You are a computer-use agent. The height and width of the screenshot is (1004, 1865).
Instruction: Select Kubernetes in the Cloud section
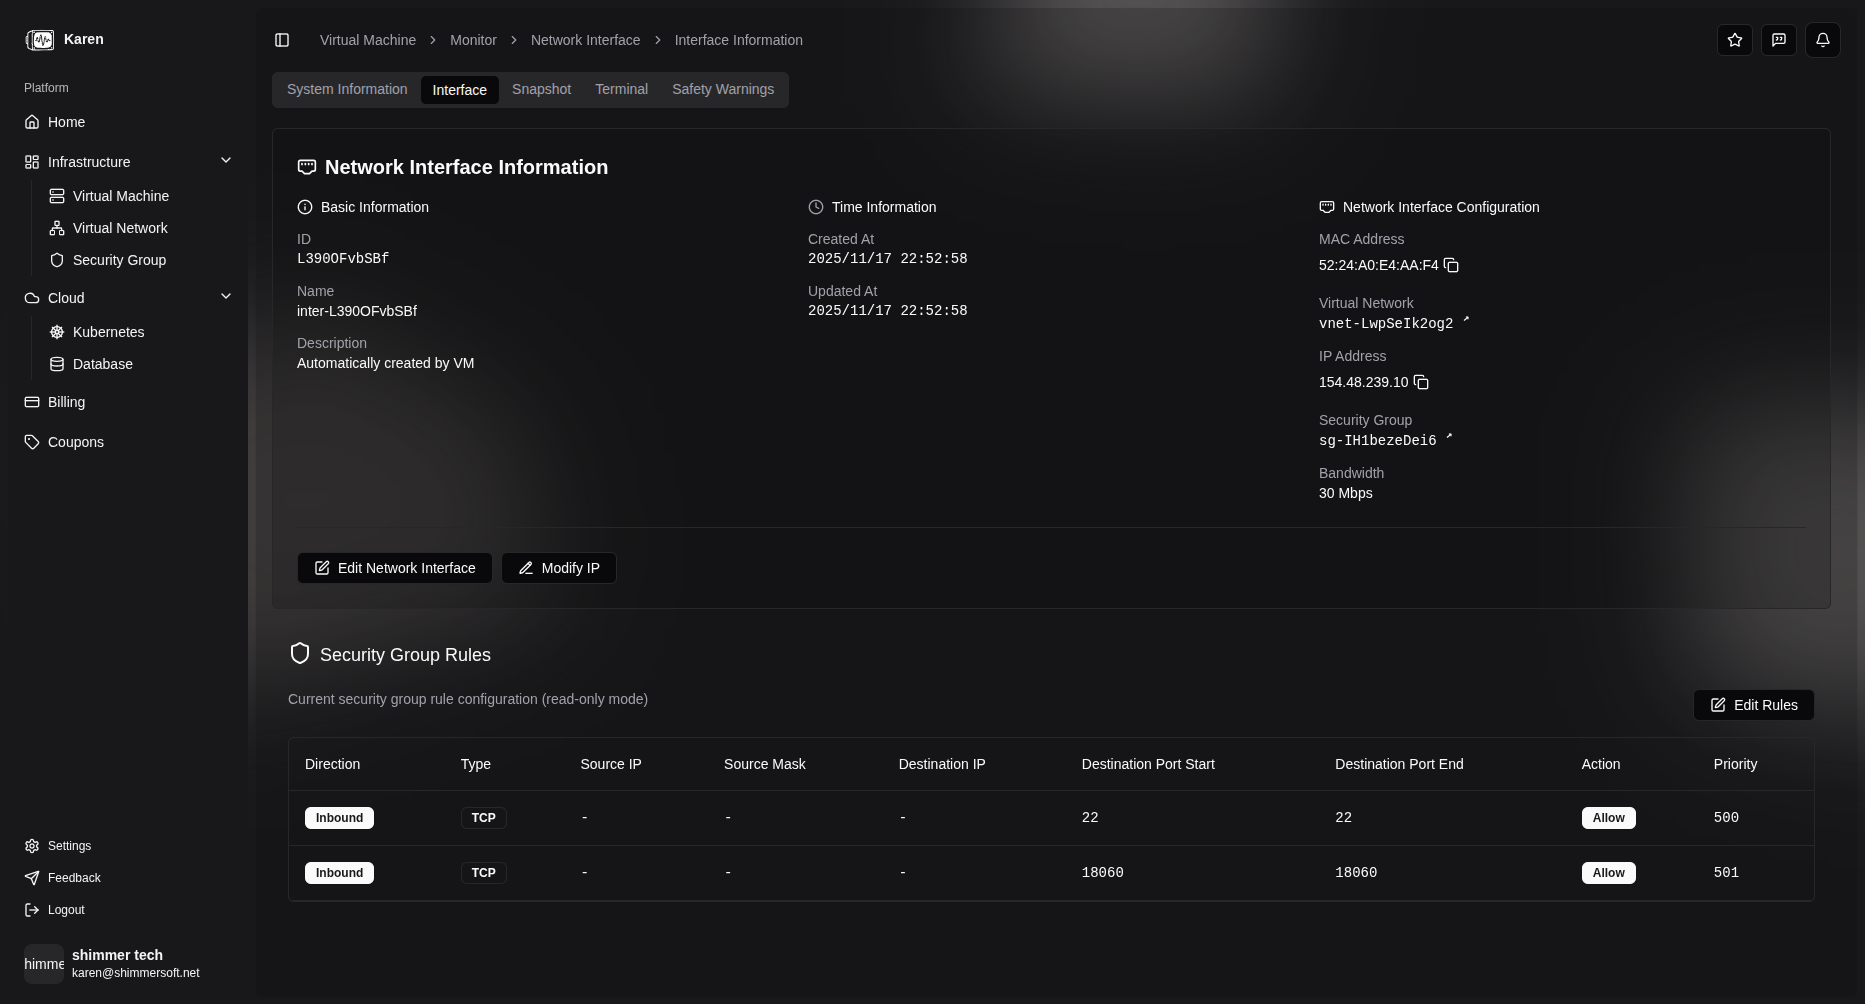coord(108,332)
